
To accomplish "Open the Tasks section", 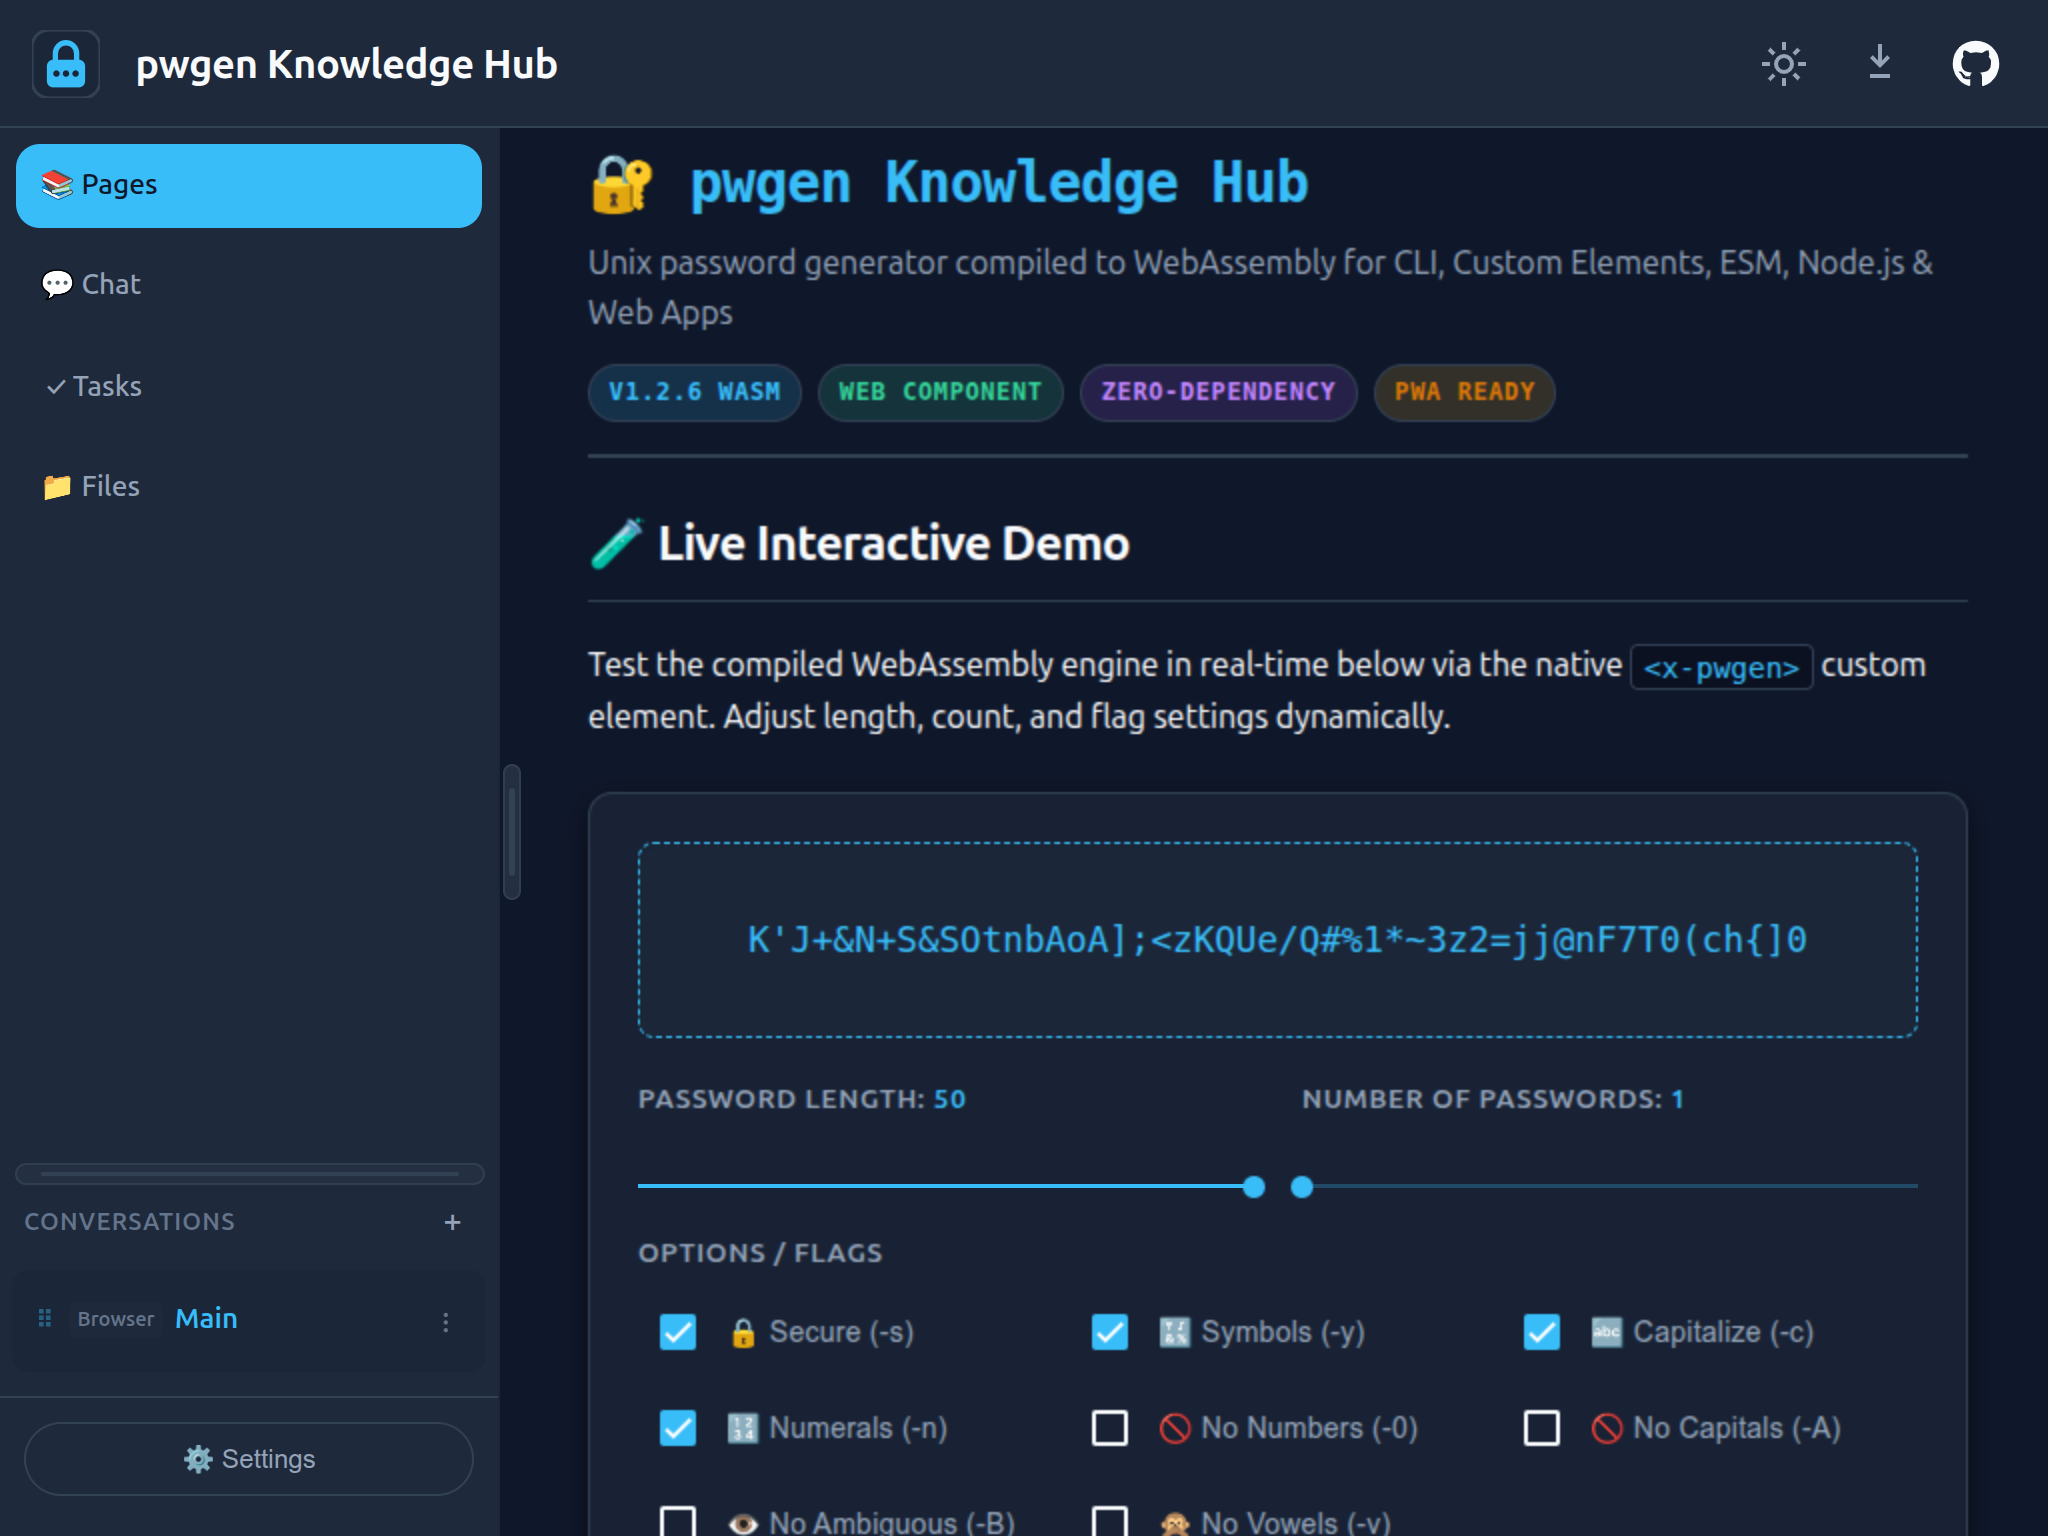I will pyautogui.click(x=249, y=386).
